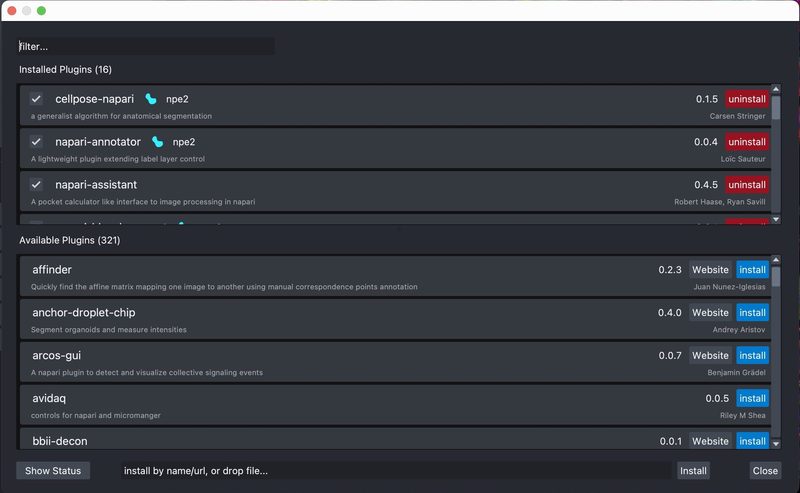Click the Installed Plugins (16) heading
Image resolution: width=800 pixels, height=493 pixels.
tap(65, 69)
